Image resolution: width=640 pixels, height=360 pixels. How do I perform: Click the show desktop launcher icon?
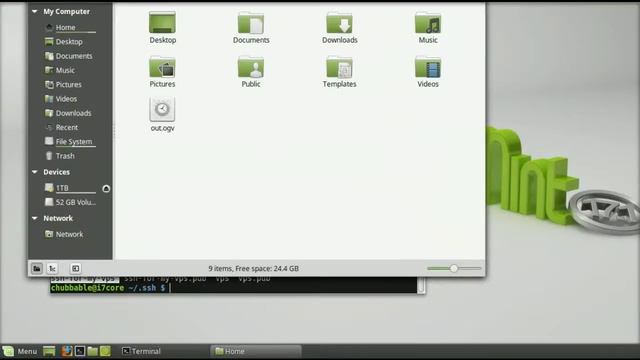pos(49,351)
